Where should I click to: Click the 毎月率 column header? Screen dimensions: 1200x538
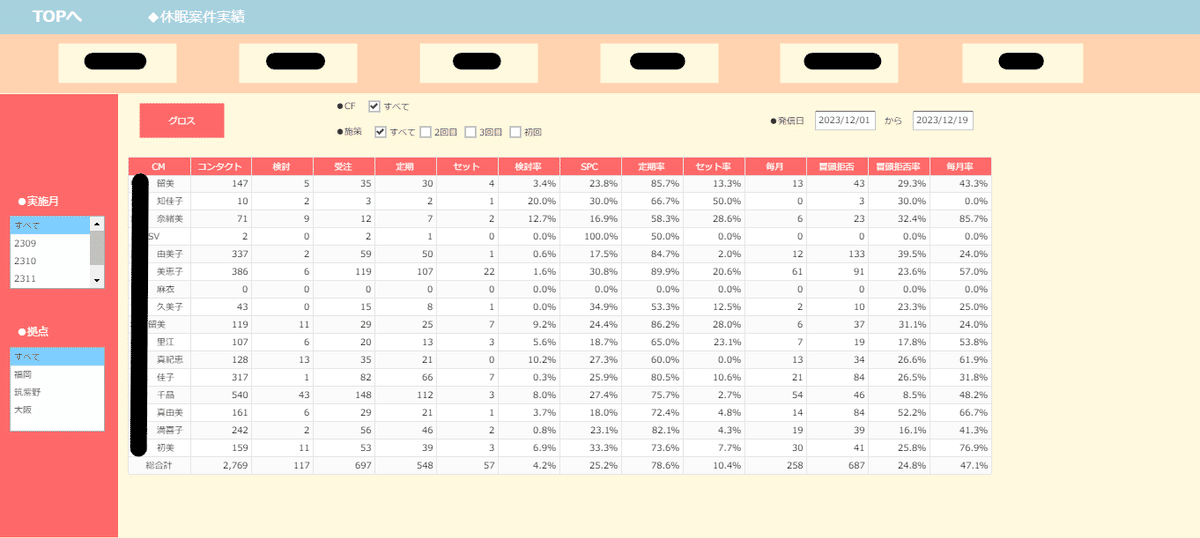tap(961, 166)
